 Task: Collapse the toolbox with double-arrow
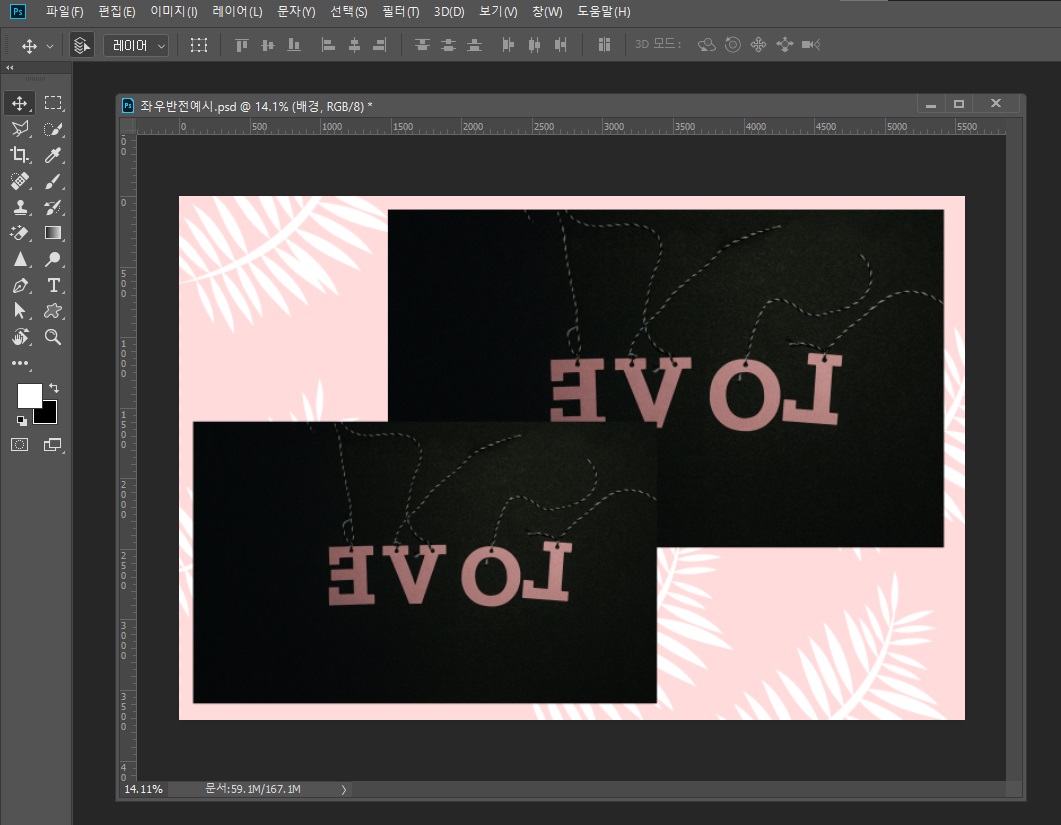tap(9, 68)
